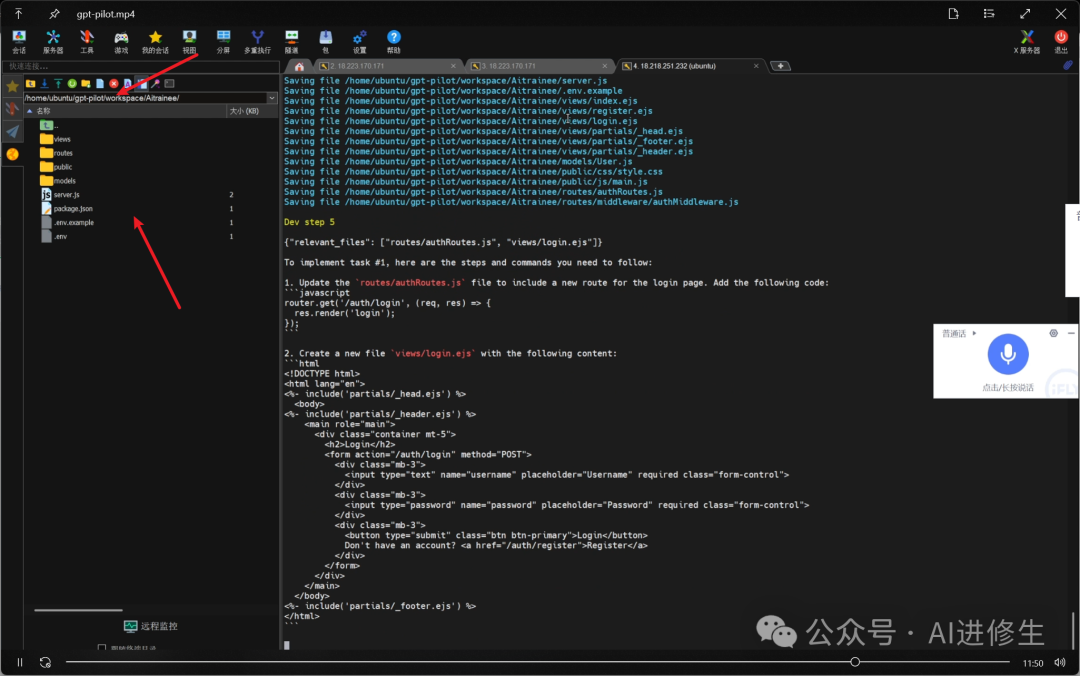1080x676 pixels.
Task: Select the 分屏 (Split) toolbar icon
Action: click(223, 42)
